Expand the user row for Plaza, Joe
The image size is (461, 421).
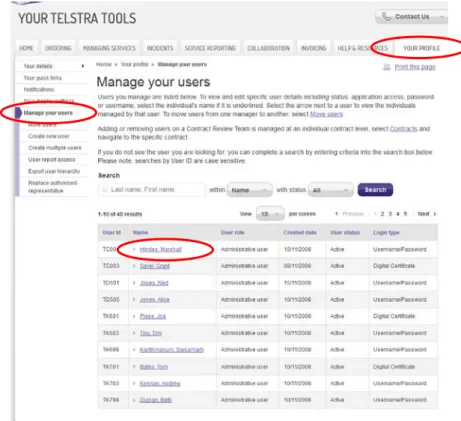click(134, 316)
